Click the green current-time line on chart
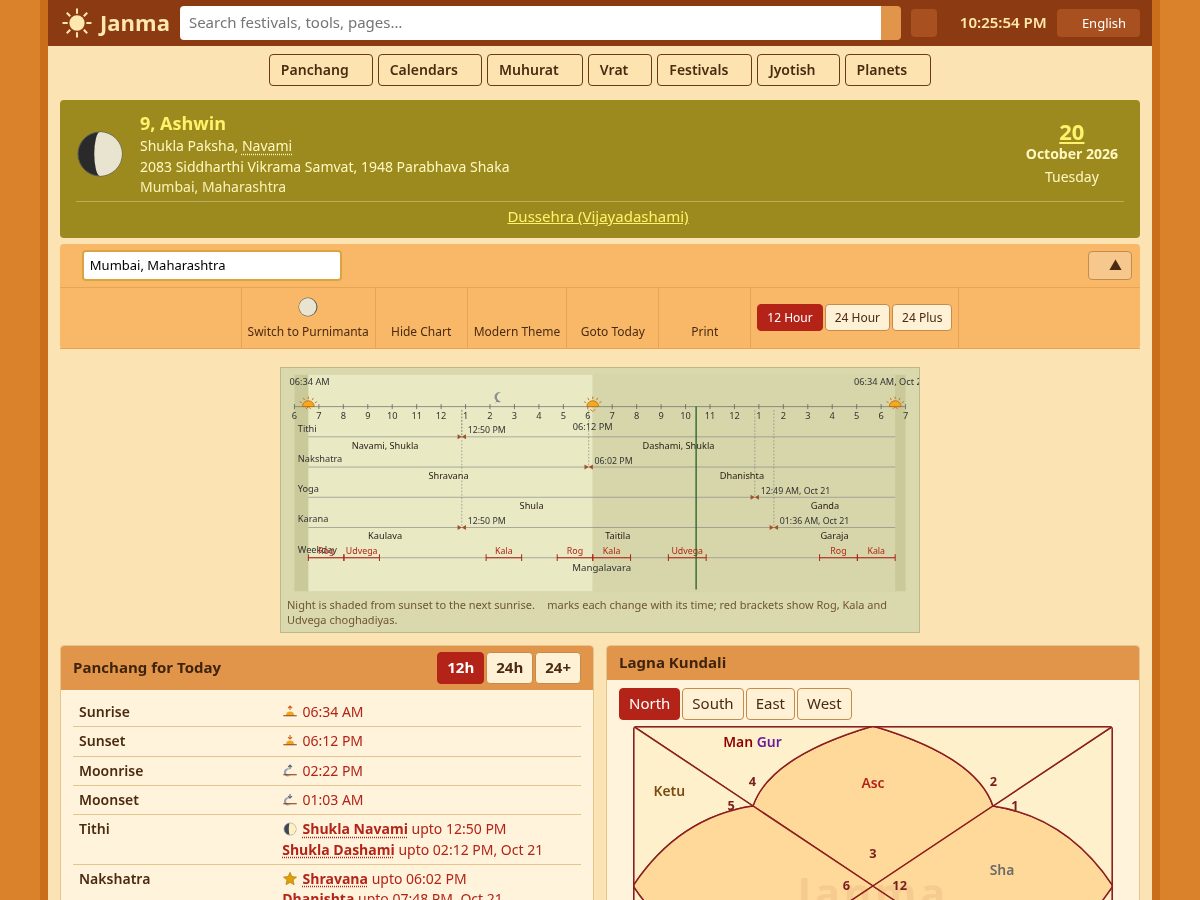This screenshot has width=1200, height=900. coord(696,497)
